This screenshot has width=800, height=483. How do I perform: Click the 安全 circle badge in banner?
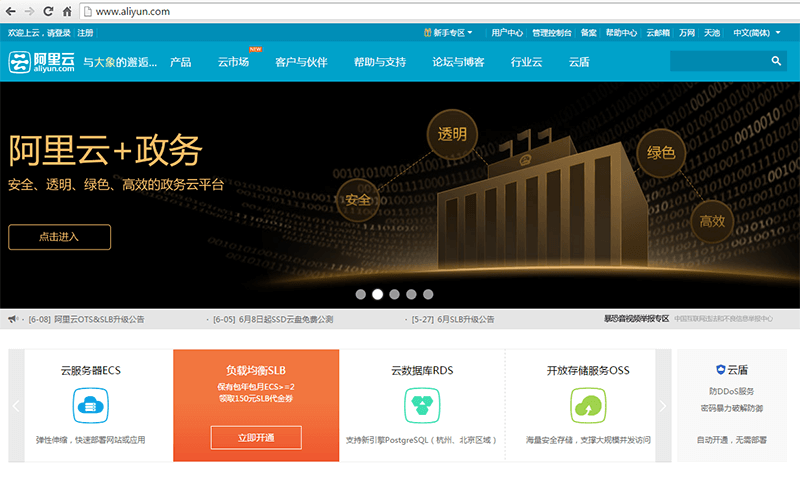(x=358, y=200)
